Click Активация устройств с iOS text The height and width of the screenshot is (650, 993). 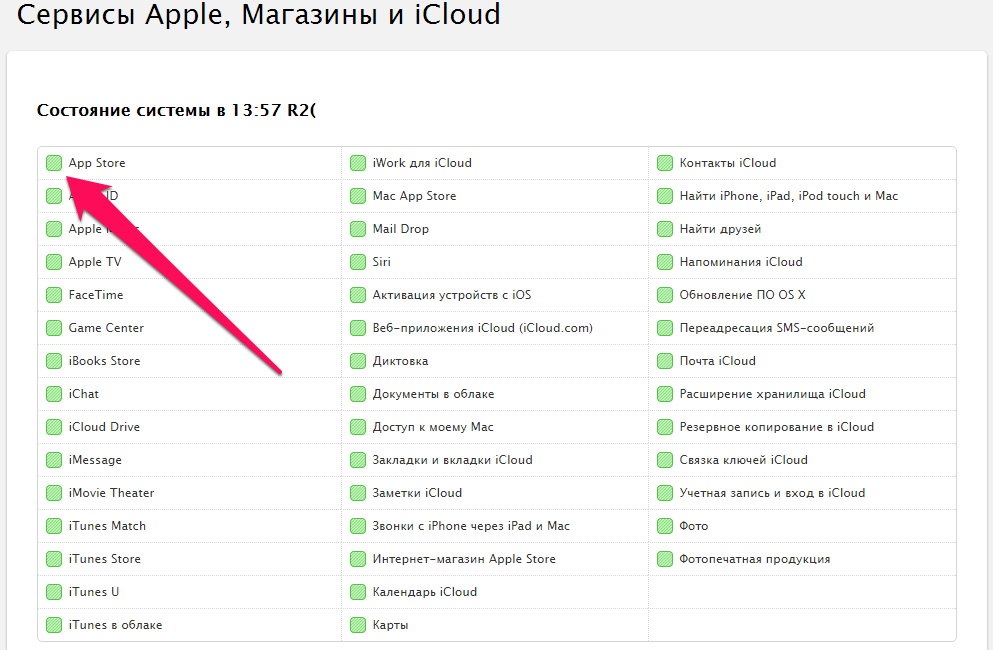(x=452, y=295)
